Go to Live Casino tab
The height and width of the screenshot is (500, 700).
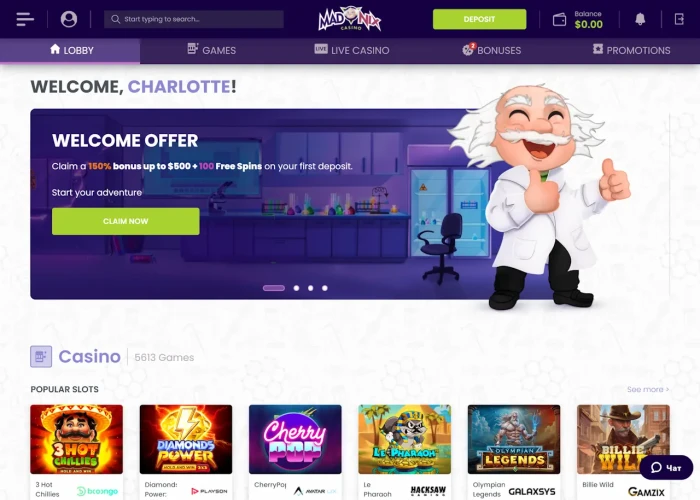pyautogui.click(x=352, y=50)
